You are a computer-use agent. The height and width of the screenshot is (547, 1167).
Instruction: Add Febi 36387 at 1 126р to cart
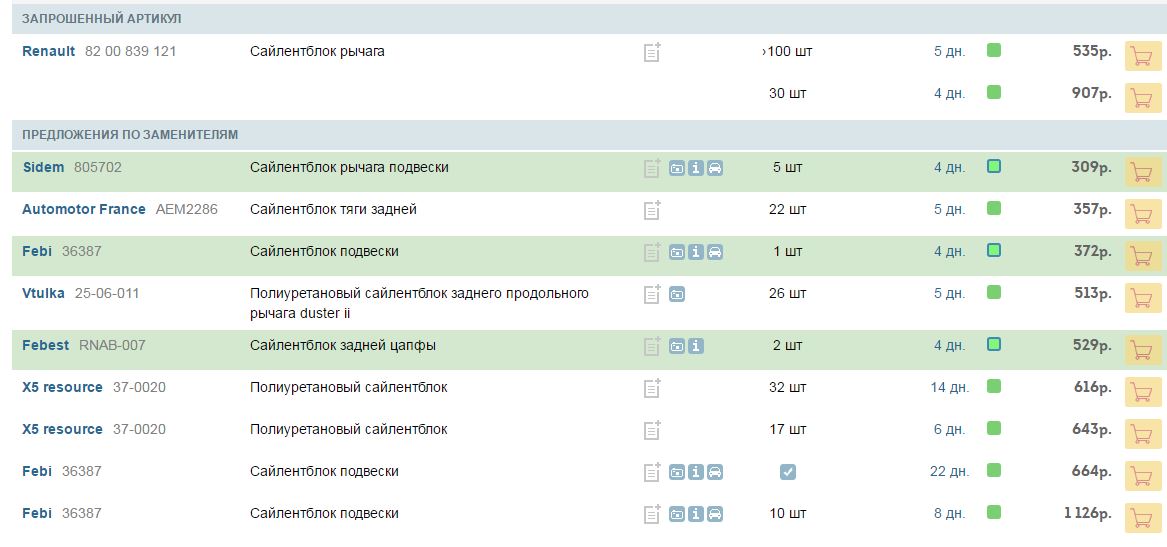pos(1142,517)
